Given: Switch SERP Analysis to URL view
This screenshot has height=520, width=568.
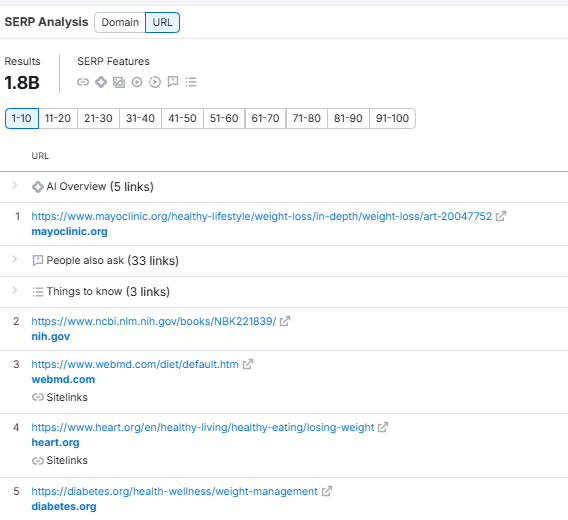Looking at the screenshot, I should tap(162, 22).
